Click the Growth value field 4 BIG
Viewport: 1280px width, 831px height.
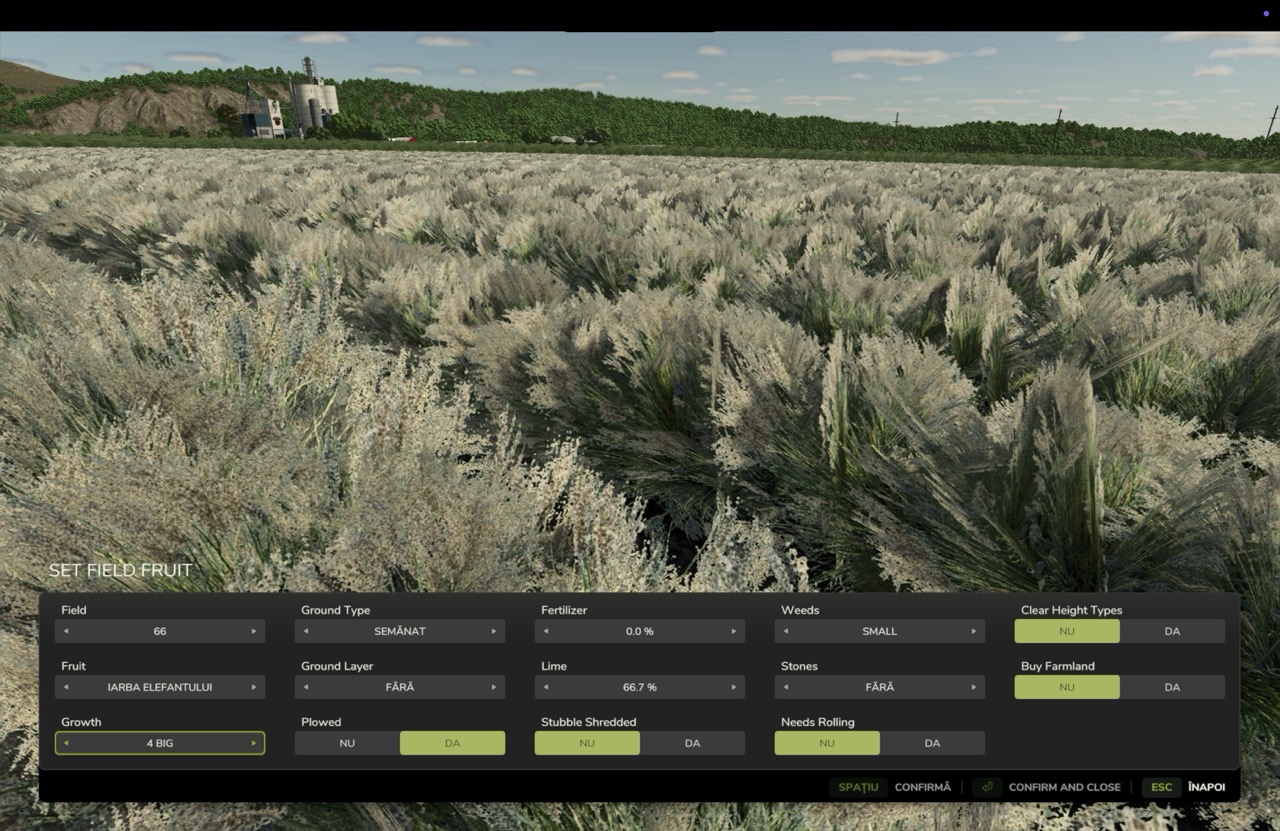click(160, 743)
